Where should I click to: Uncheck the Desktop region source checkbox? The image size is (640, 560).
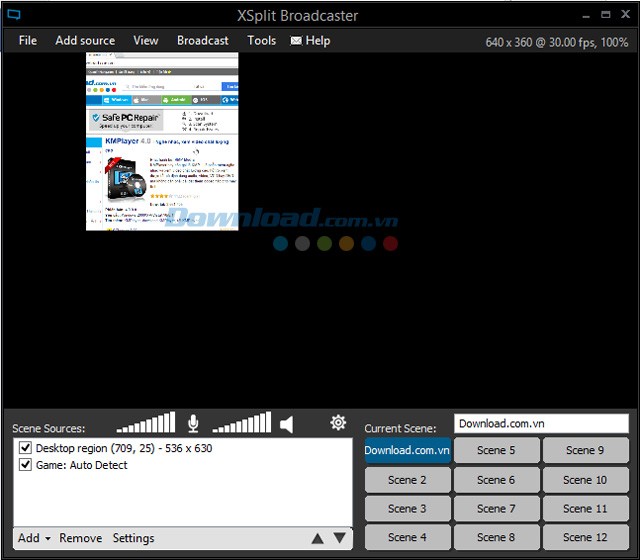point(26,448)
